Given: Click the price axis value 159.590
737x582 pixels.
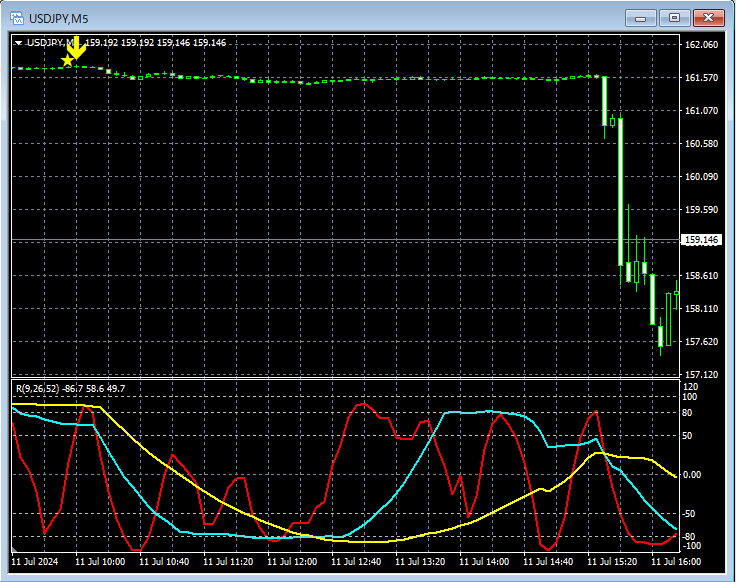Looking at the screenshot, I should 701,209.
